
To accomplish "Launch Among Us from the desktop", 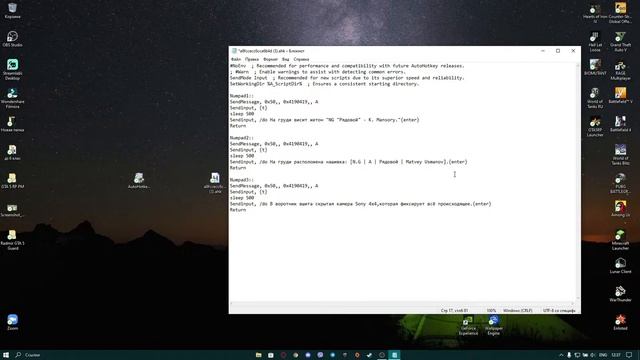I will point(620,209).
